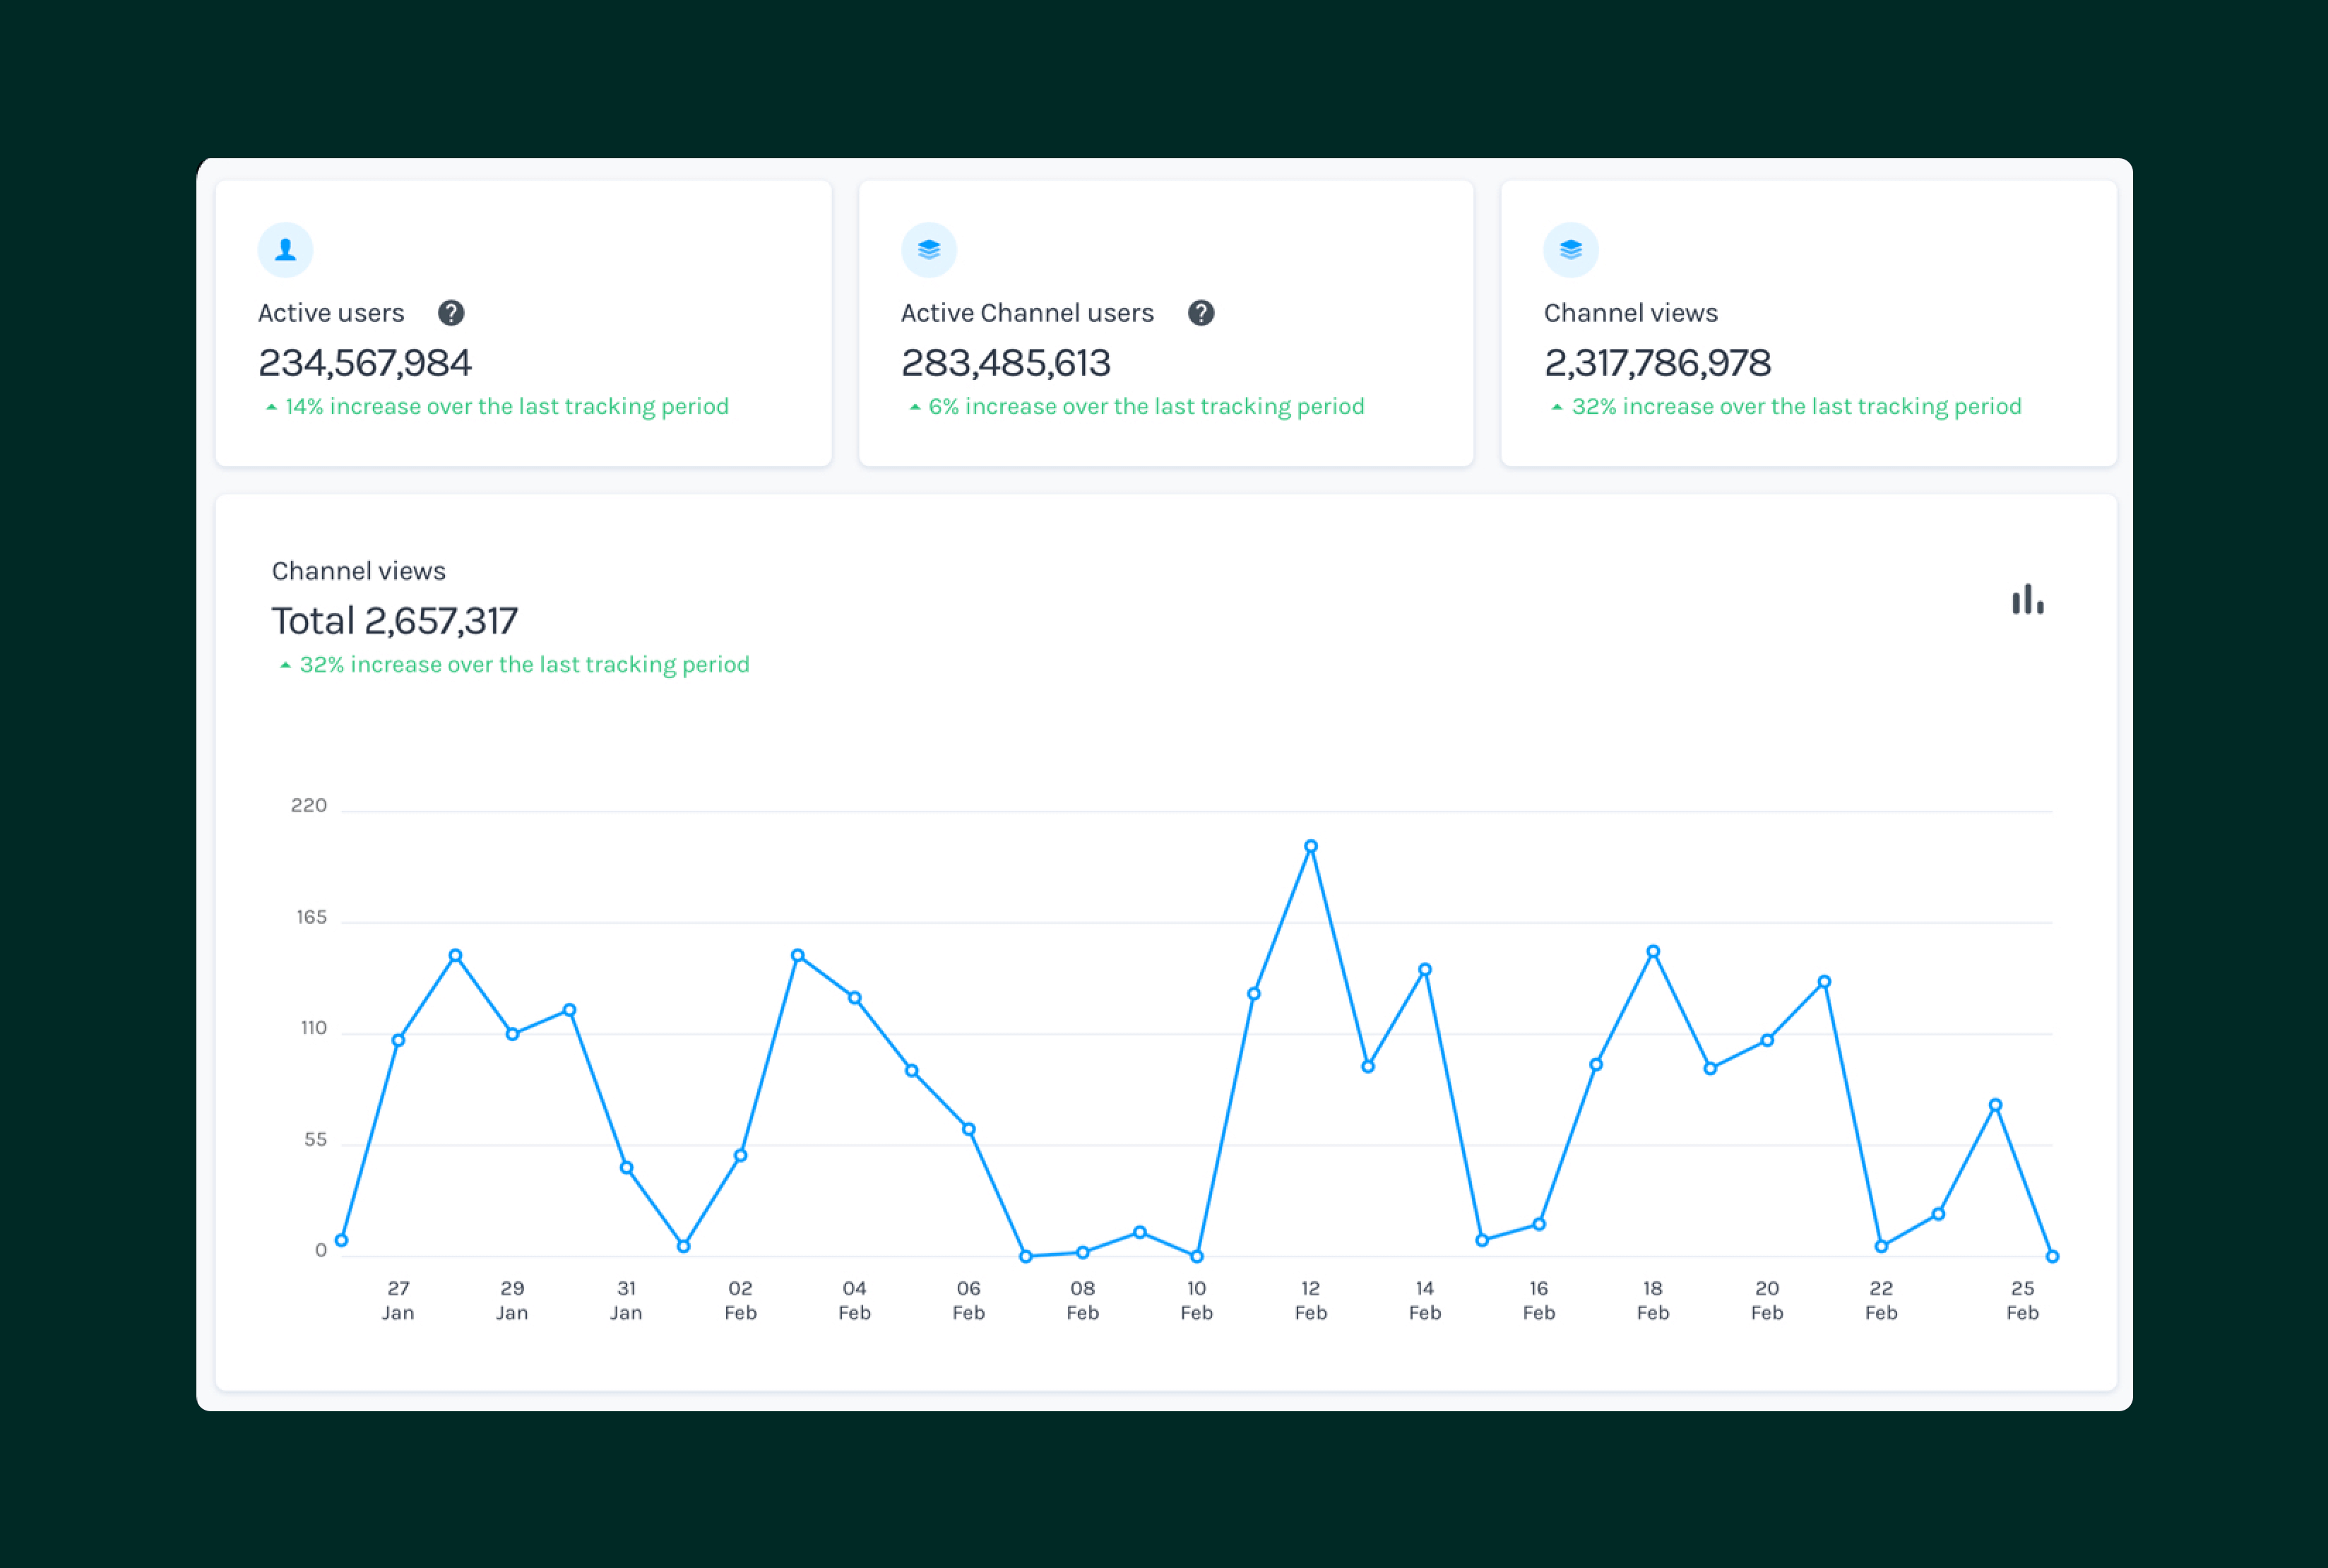Select the 283,485,613 channel users value
Image resolution: width=2328 pixels, height=1568 pixels.
pos(1005,362)
